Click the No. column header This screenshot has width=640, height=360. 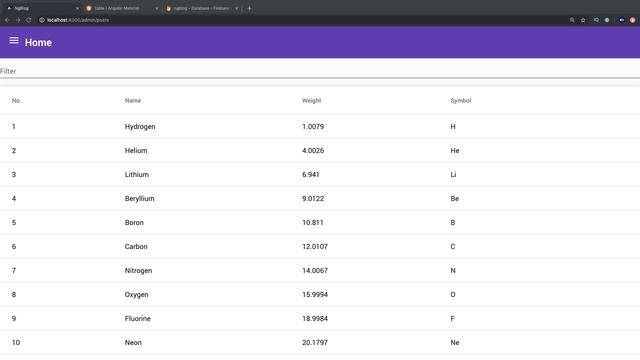[x=16, y=101]
